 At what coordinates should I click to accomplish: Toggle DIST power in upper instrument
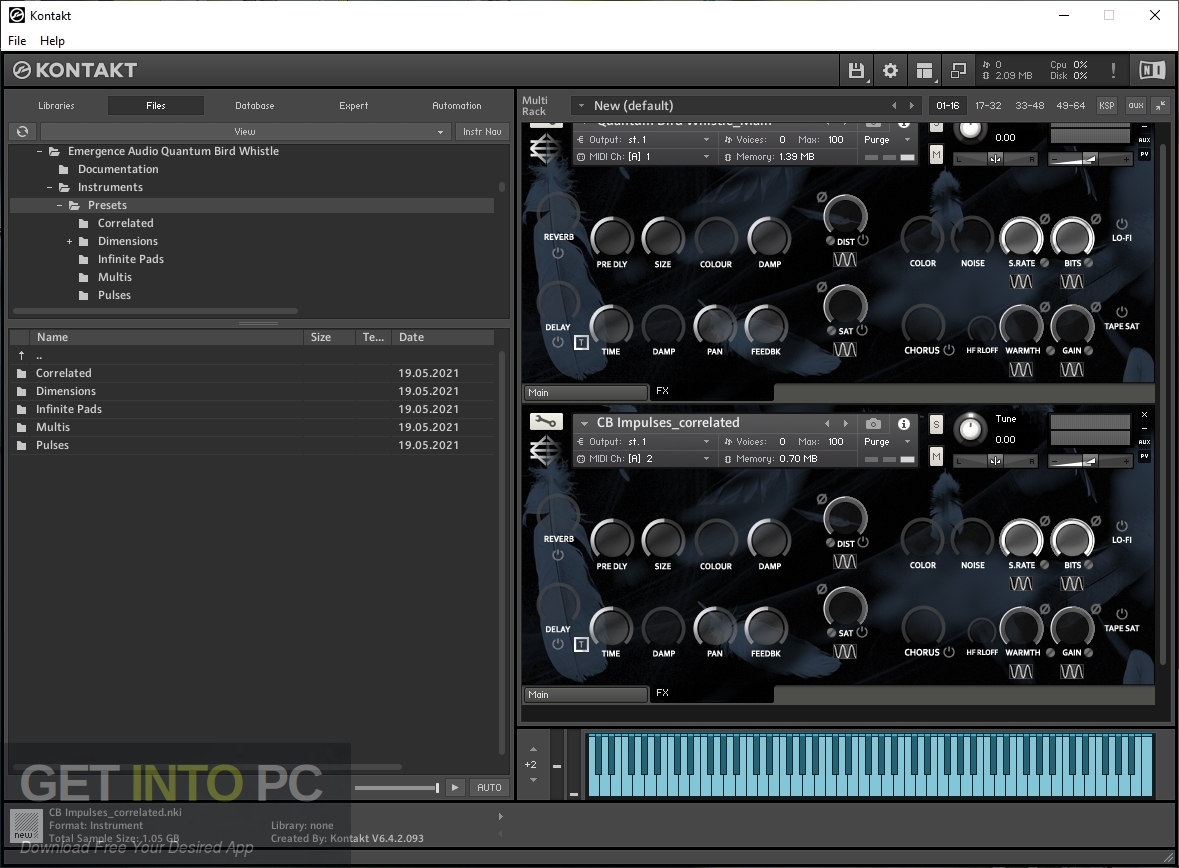click(863, 241)
